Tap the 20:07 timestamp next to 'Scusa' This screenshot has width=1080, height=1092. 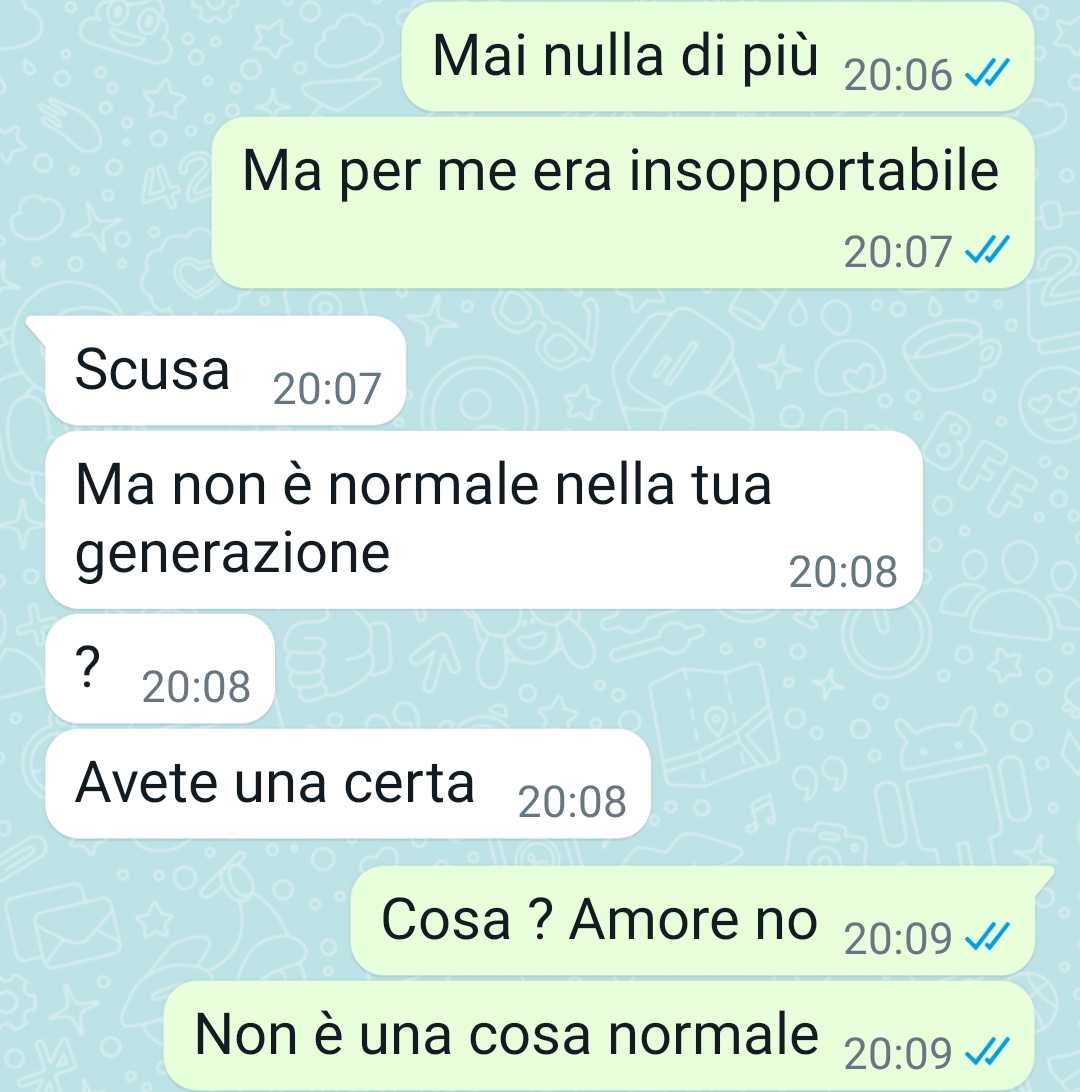tap(327, 389)
